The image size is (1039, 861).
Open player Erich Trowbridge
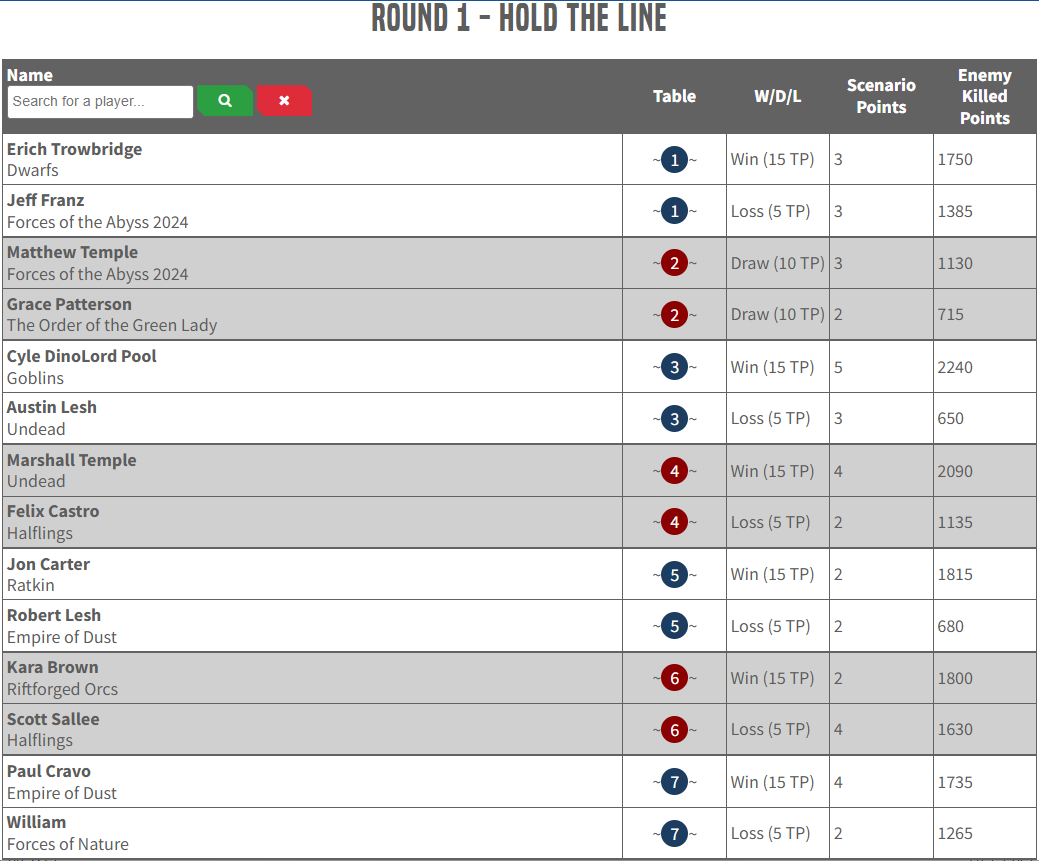click(74, 149)
